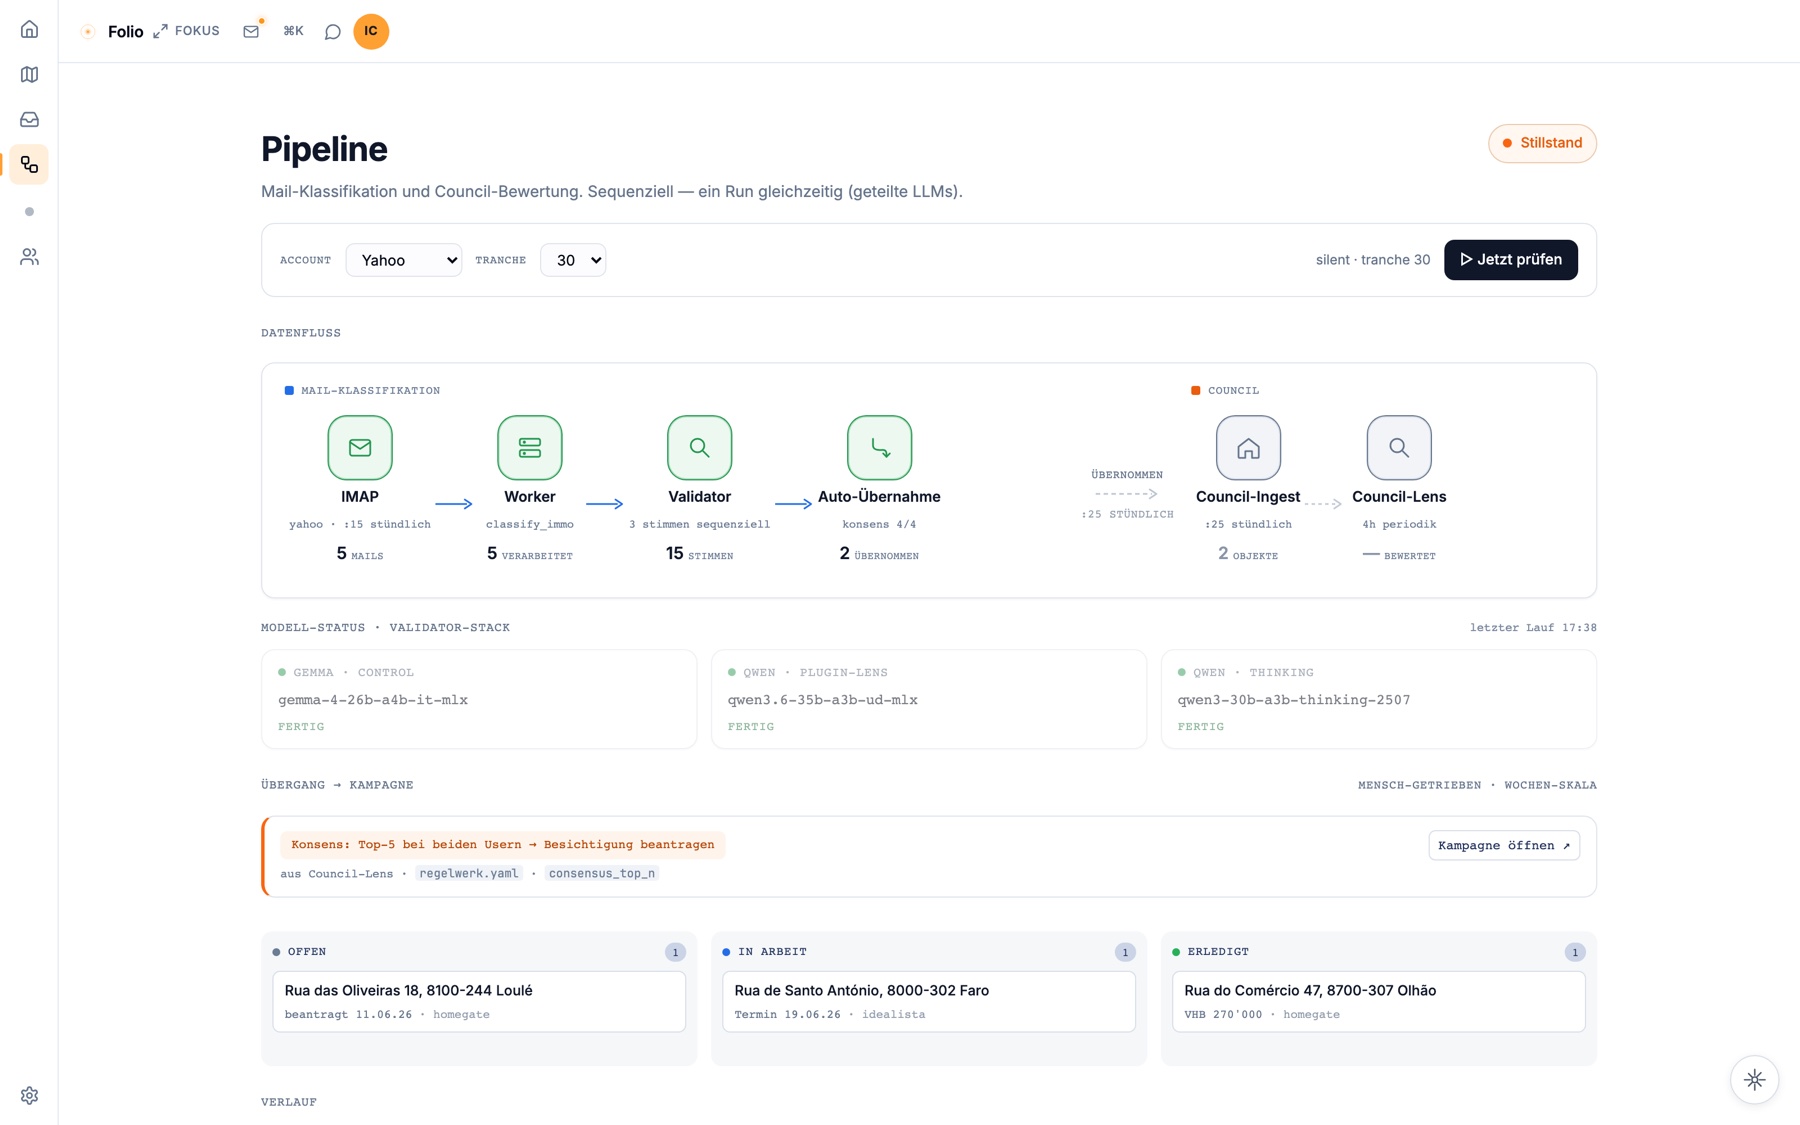Toggle FOKUS mode
1800x1125 pixels.
coord(187,31)
